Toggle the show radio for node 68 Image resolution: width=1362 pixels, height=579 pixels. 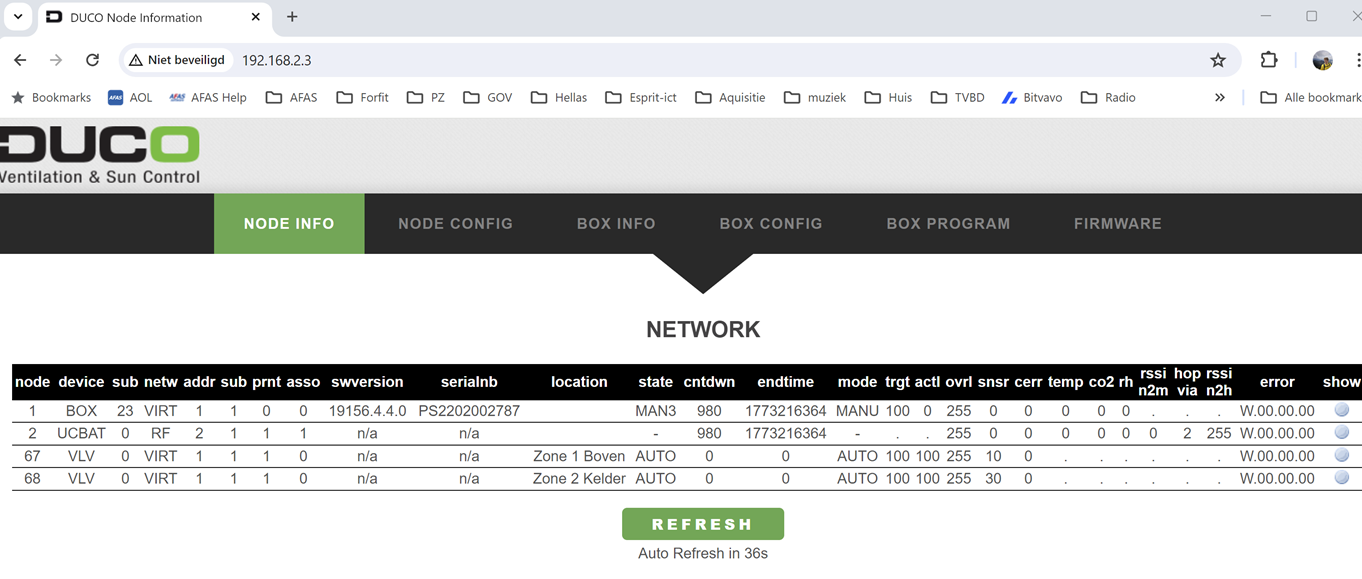pos(1342,478)
